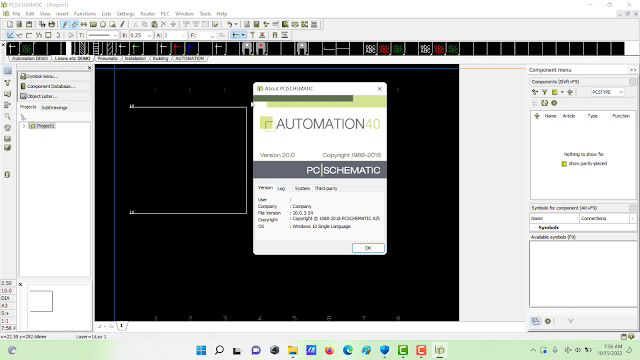Click the Delete X icon in toolbar
640x360 pixels.
click(x=164, y=24)
